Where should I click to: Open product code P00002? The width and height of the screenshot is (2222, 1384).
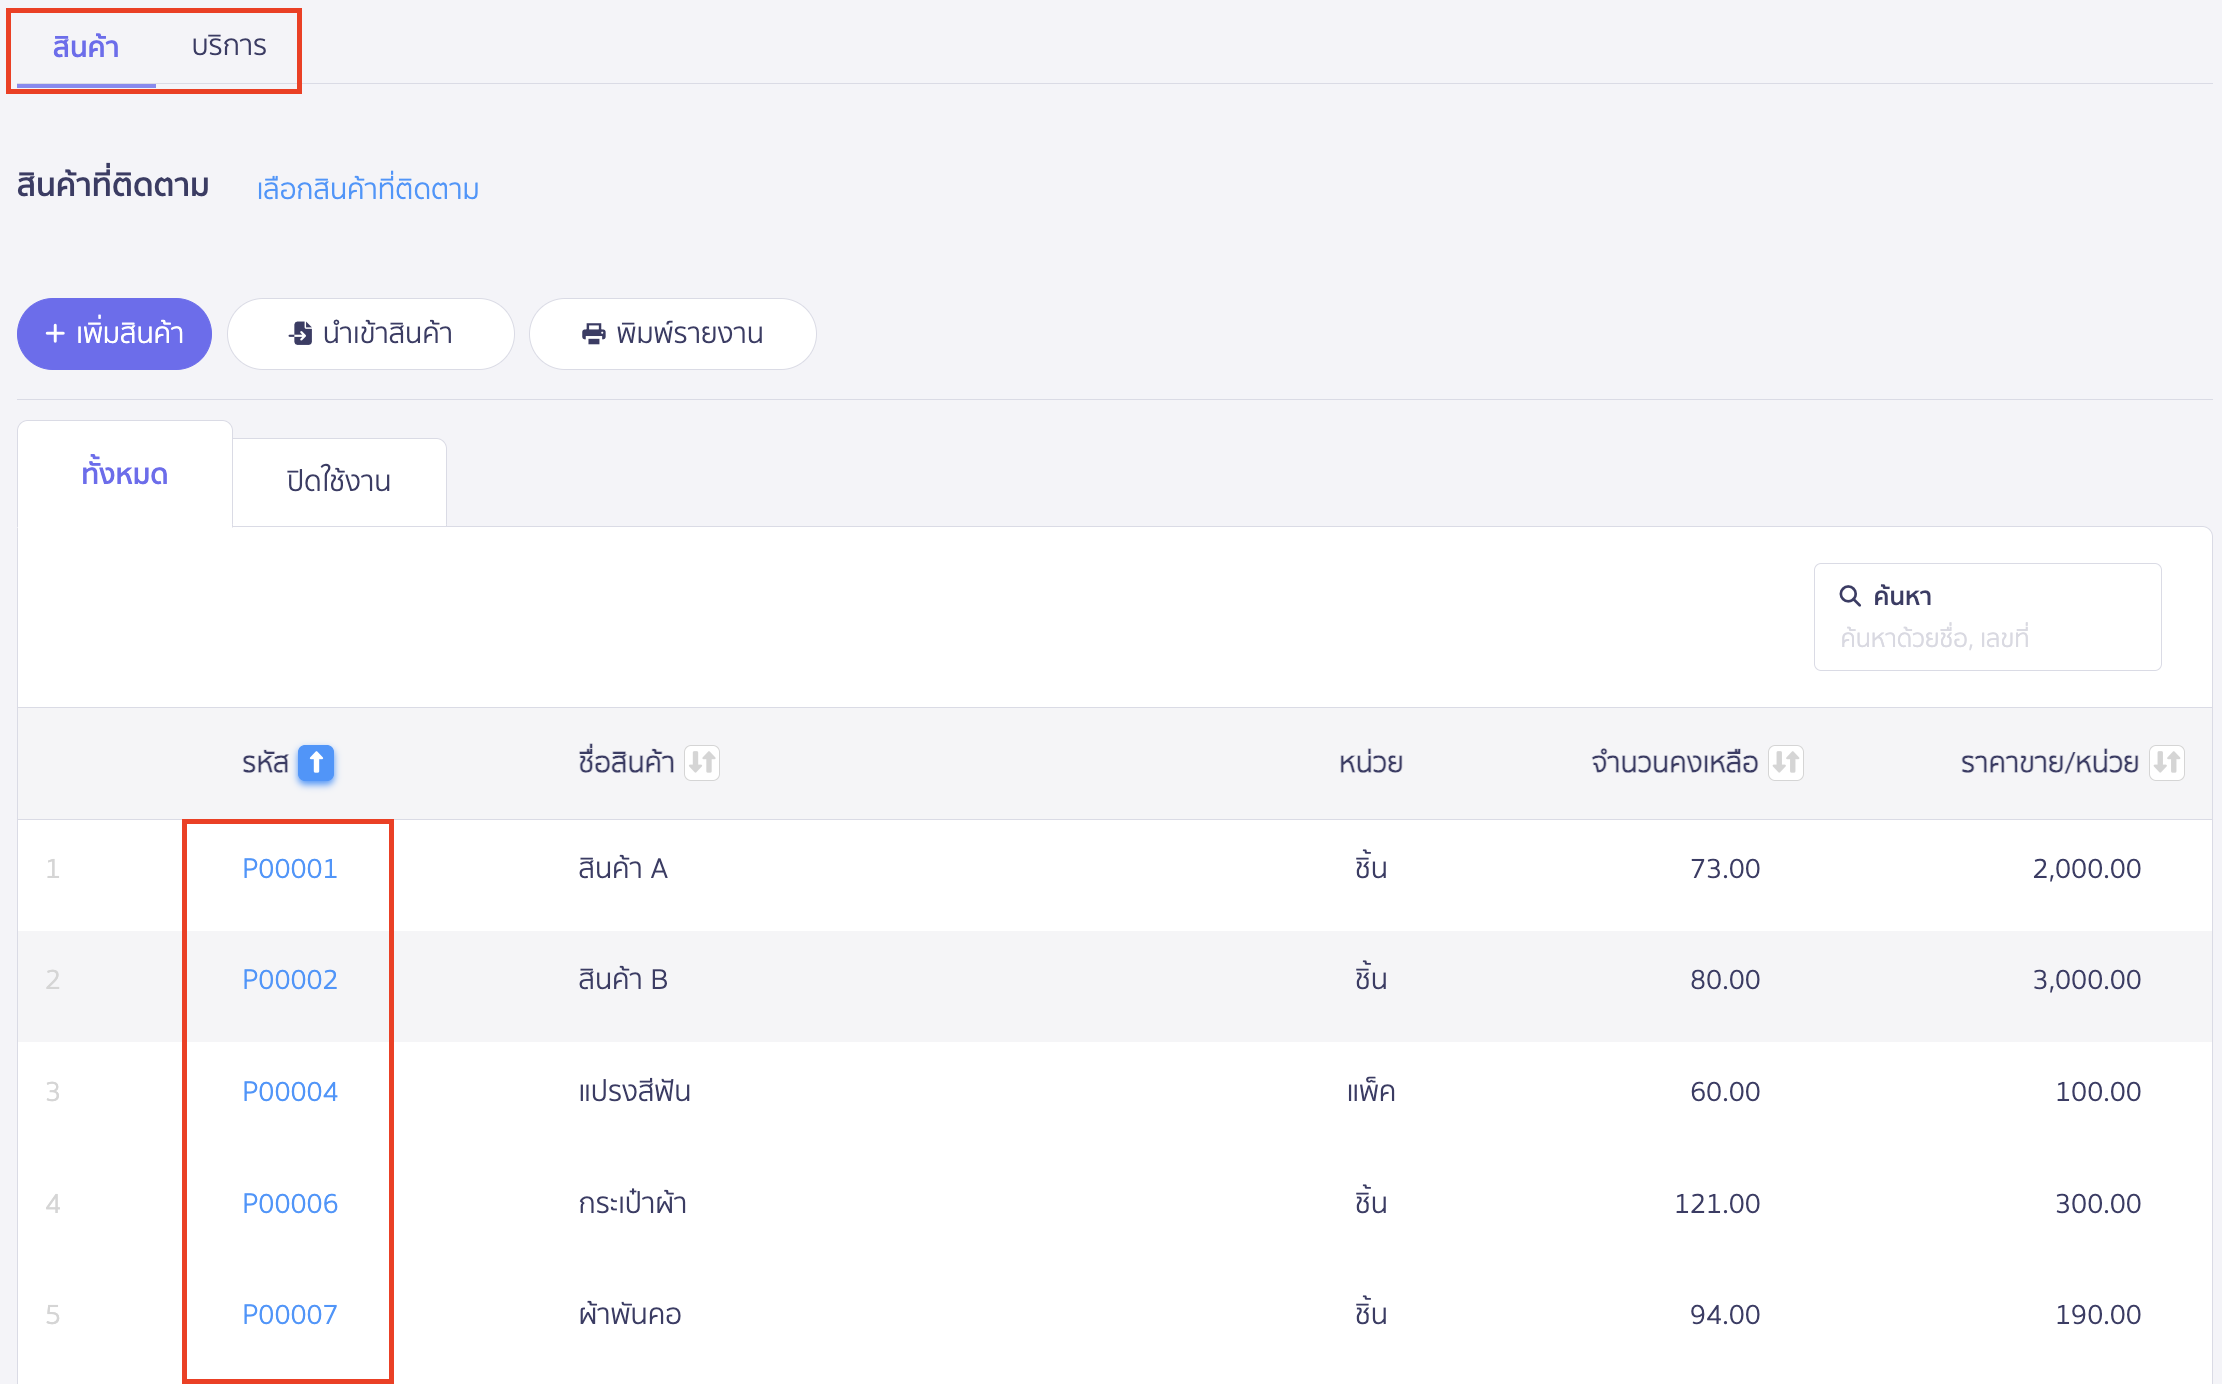click(289, 980)
